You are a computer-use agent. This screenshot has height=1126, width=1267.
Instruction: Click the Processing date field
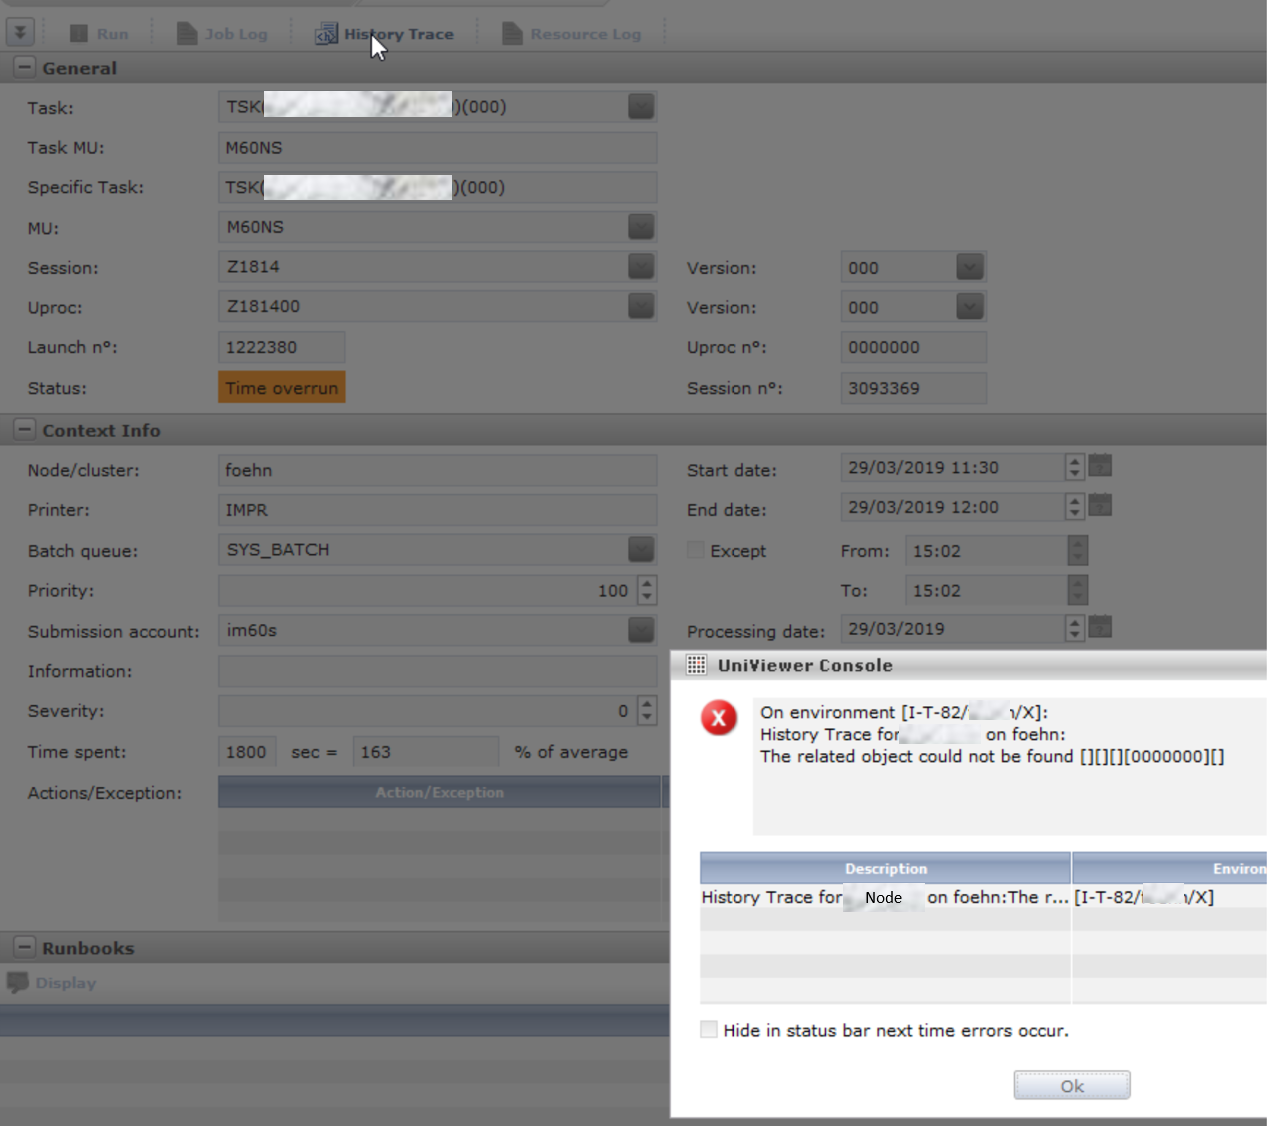tap(952, 629)
